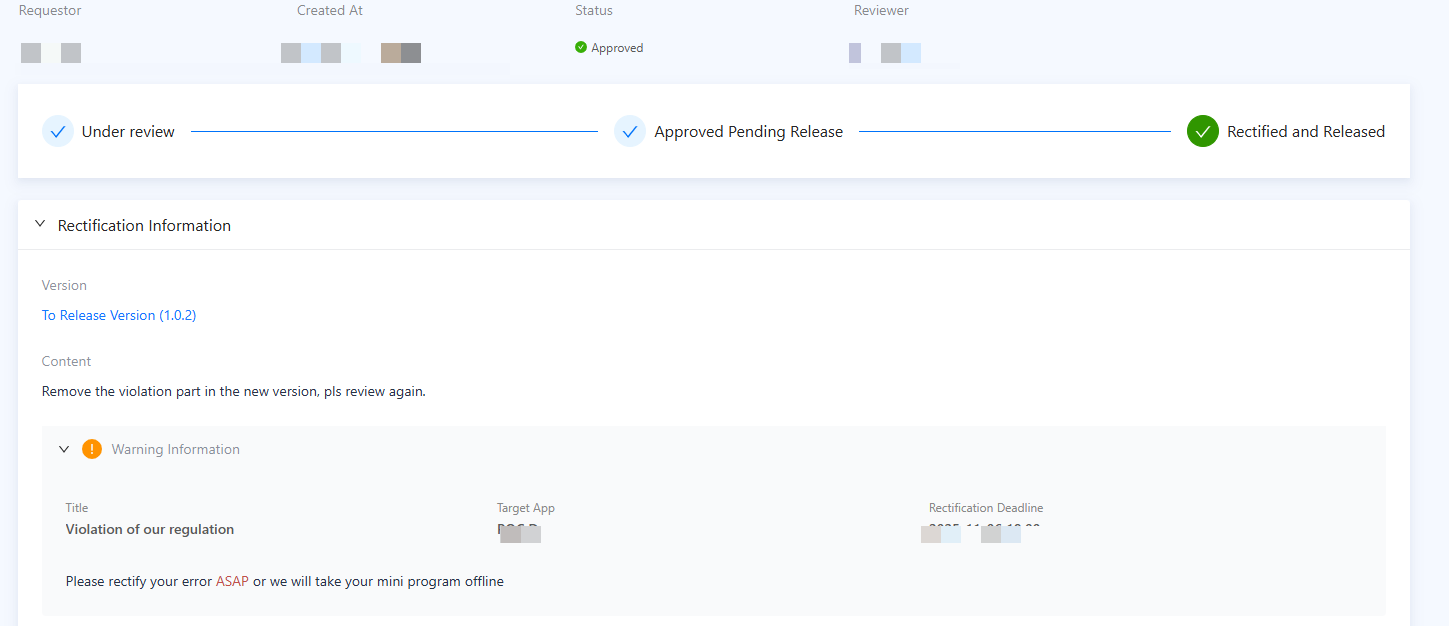Click the orange warning exclamation icon
The width and height of the screenshot is (1449, 626).
[92, 449]
